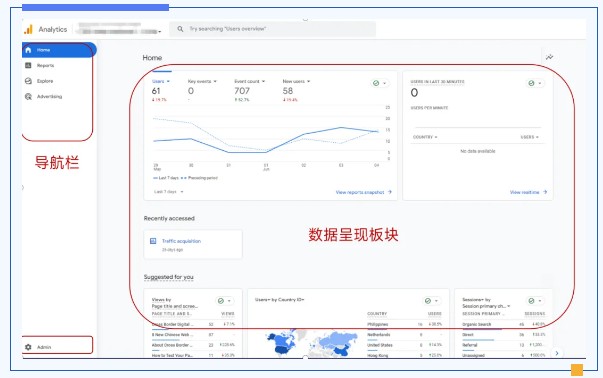The width and height of the screenshot is (603, 378).
Task: Click the Traffic acquisition report icon
Action: 153,241
